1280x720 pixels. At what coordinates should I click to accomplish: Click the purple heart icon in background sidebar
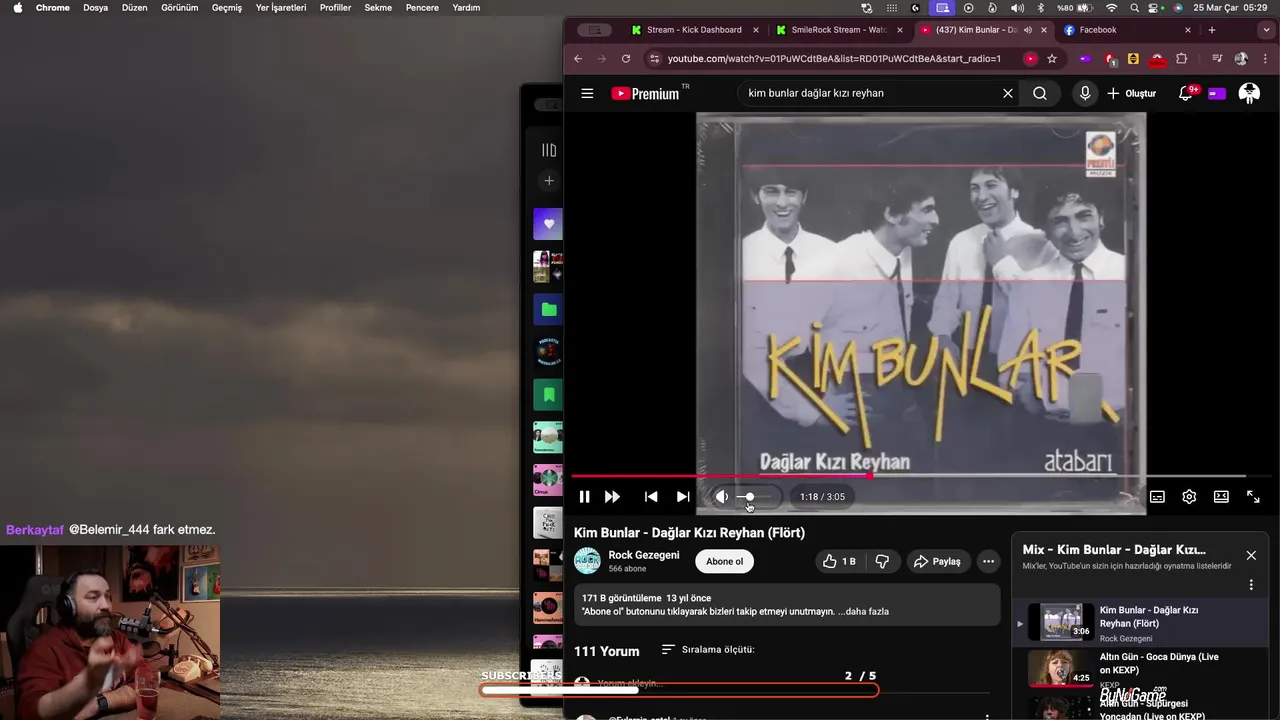click(548, 224)
